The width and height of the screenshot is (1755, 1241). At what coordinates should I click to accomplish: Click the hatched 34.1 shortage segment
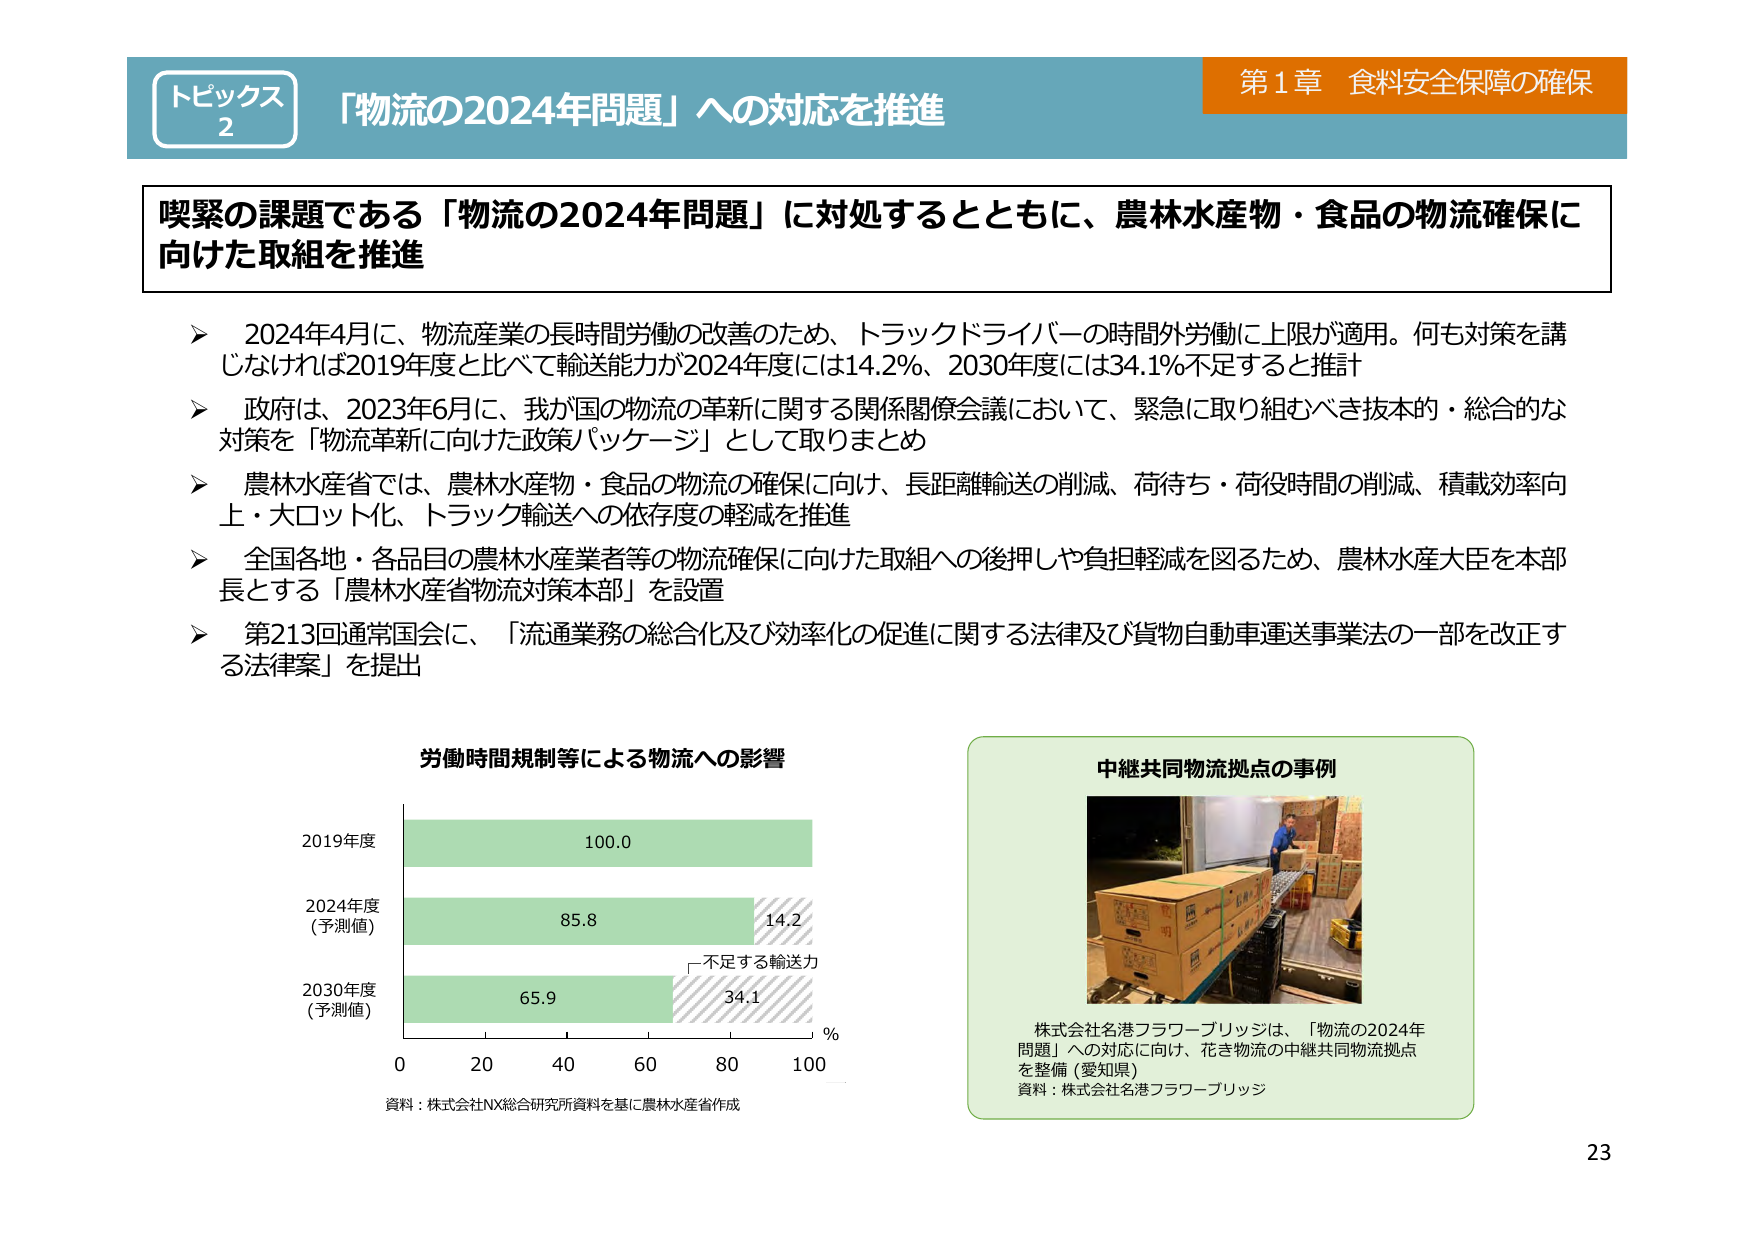click(742, 998)
